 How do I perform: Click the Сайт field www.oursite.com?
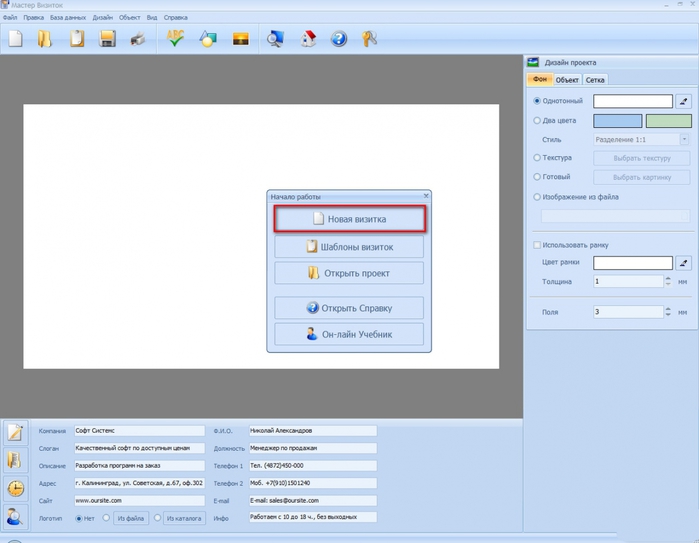(140, 500)
